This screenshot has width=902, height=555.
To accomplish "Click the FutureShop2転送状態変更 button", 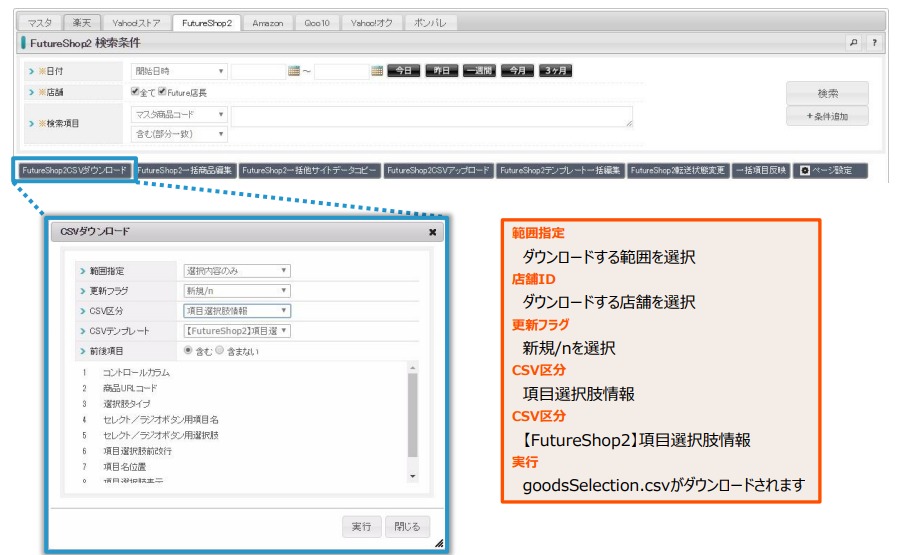I will (678, 171).
